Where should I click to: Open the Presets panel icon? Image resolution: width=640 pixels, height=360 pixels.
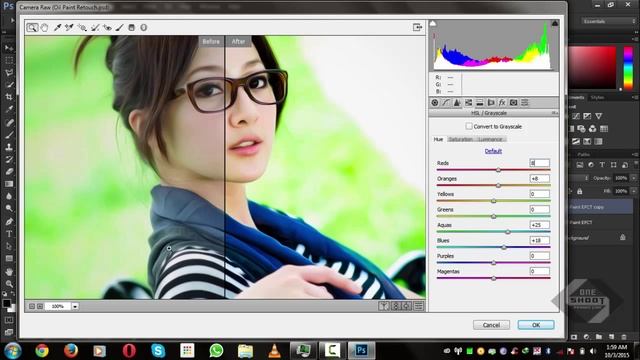[525, 102]
